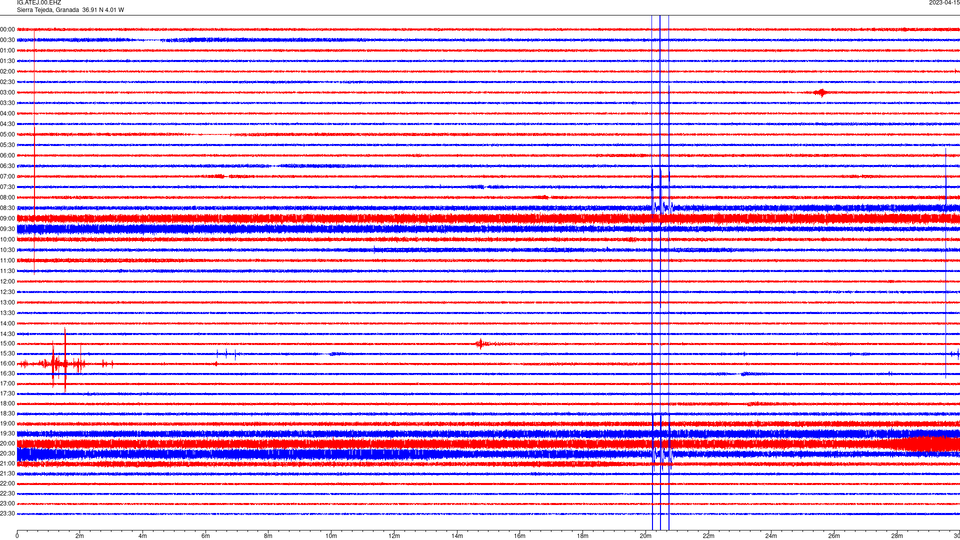Click the 20:00 time label

7,443
